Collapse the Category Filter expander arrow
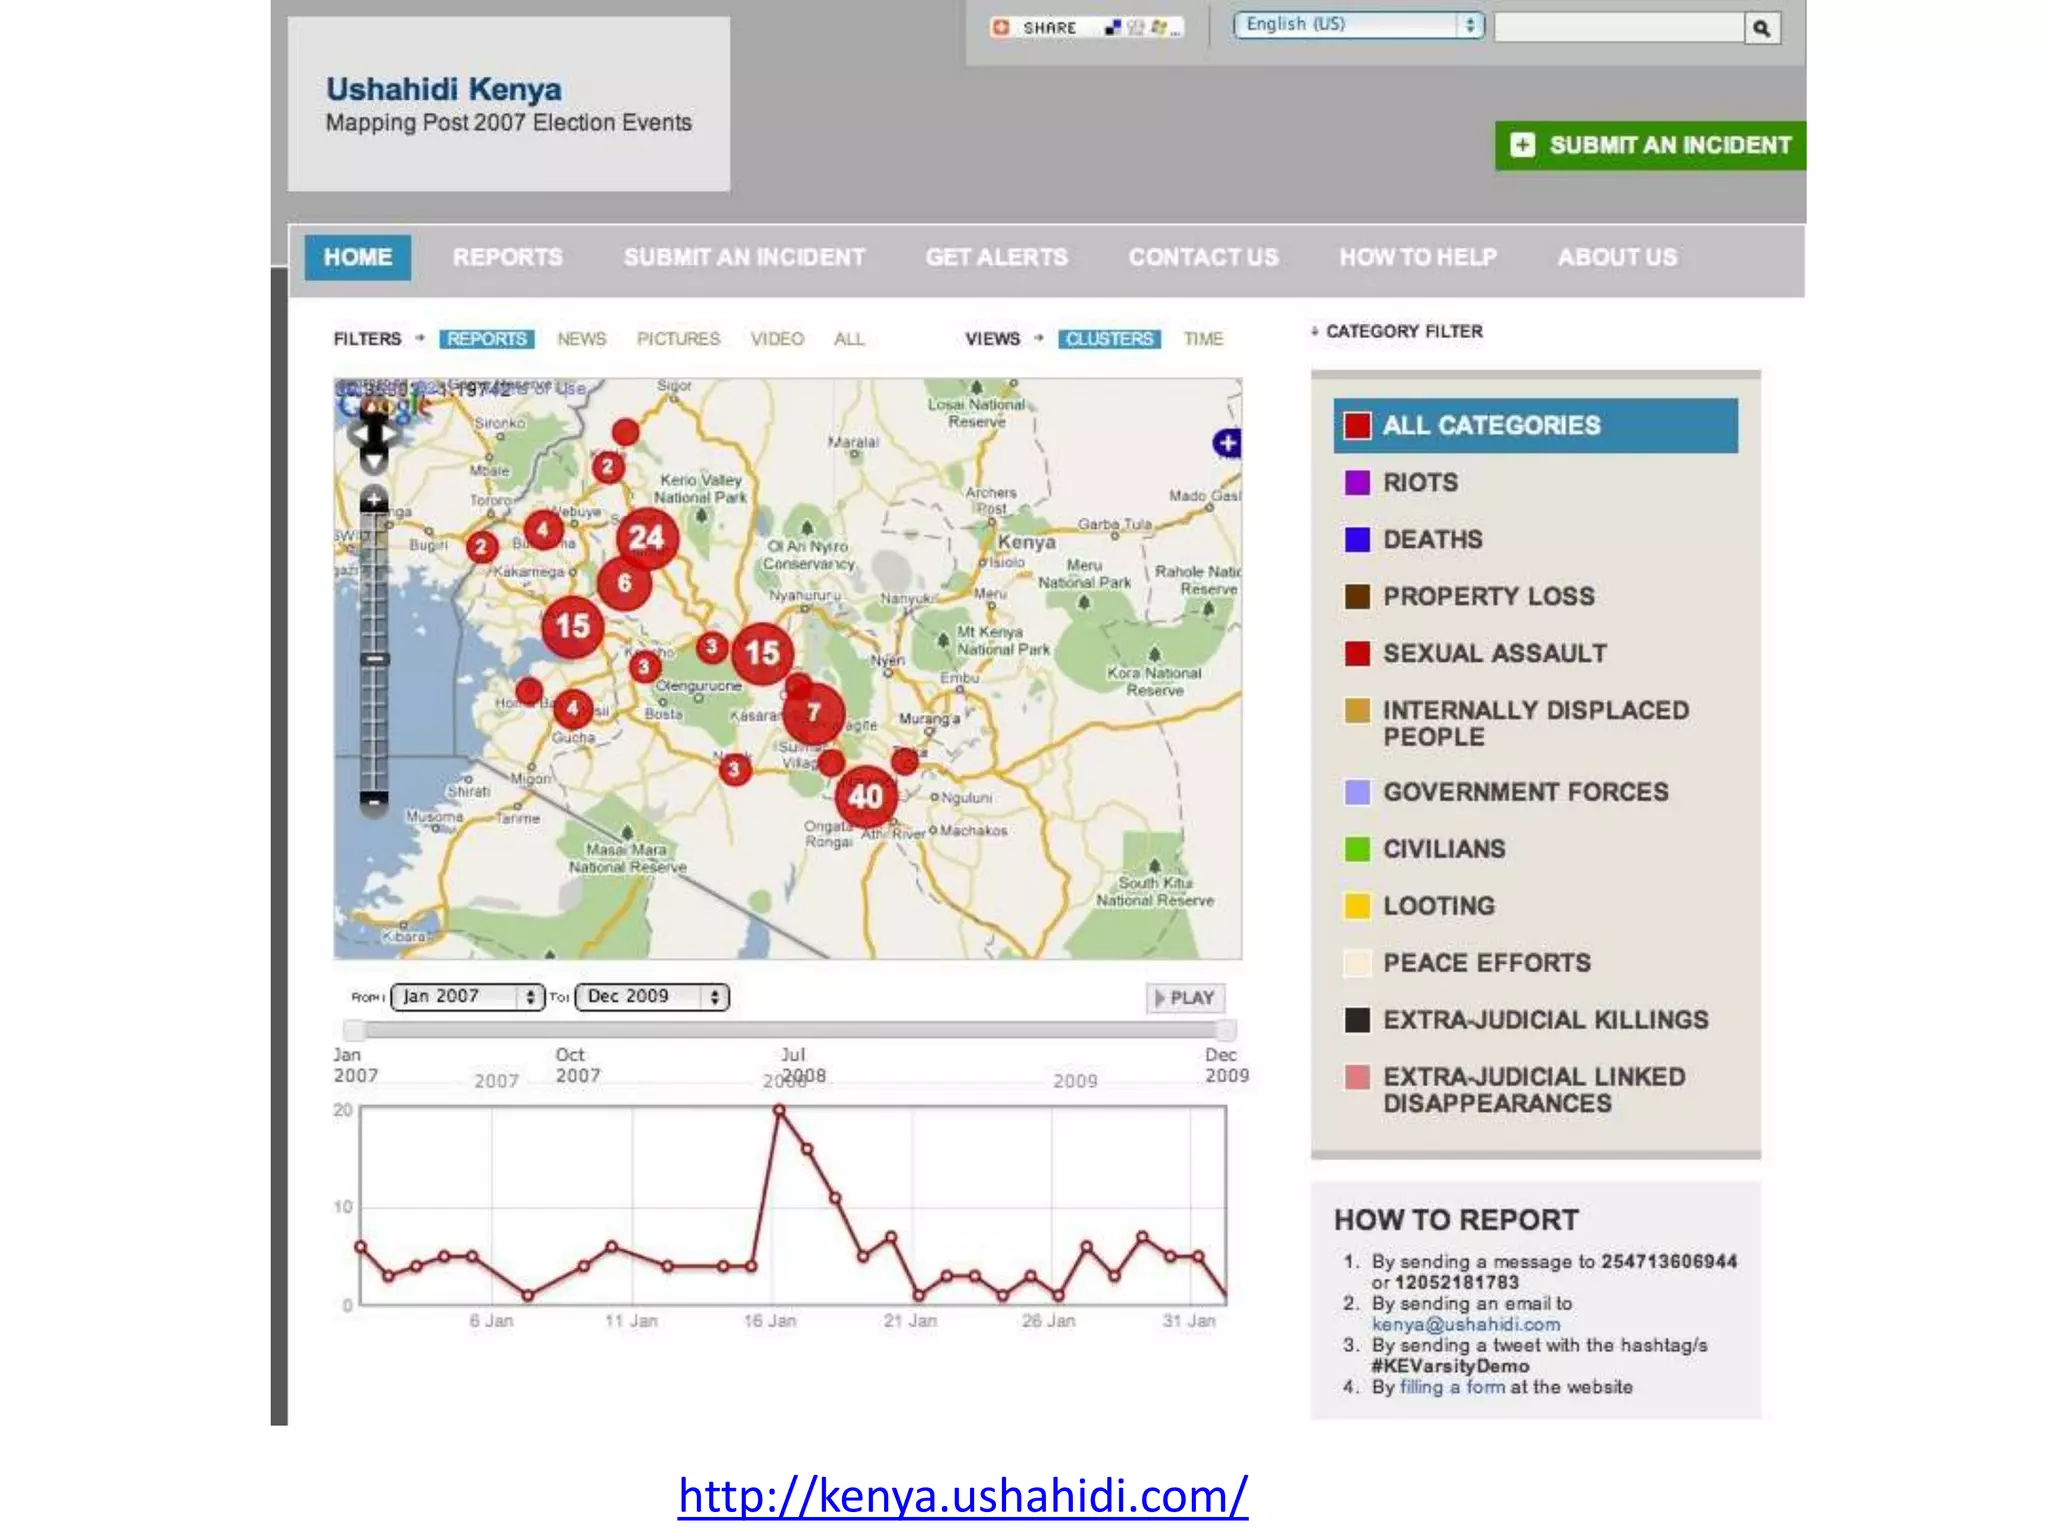The width and height of the screenshot is (2048, 1536). click(1315, 331)
